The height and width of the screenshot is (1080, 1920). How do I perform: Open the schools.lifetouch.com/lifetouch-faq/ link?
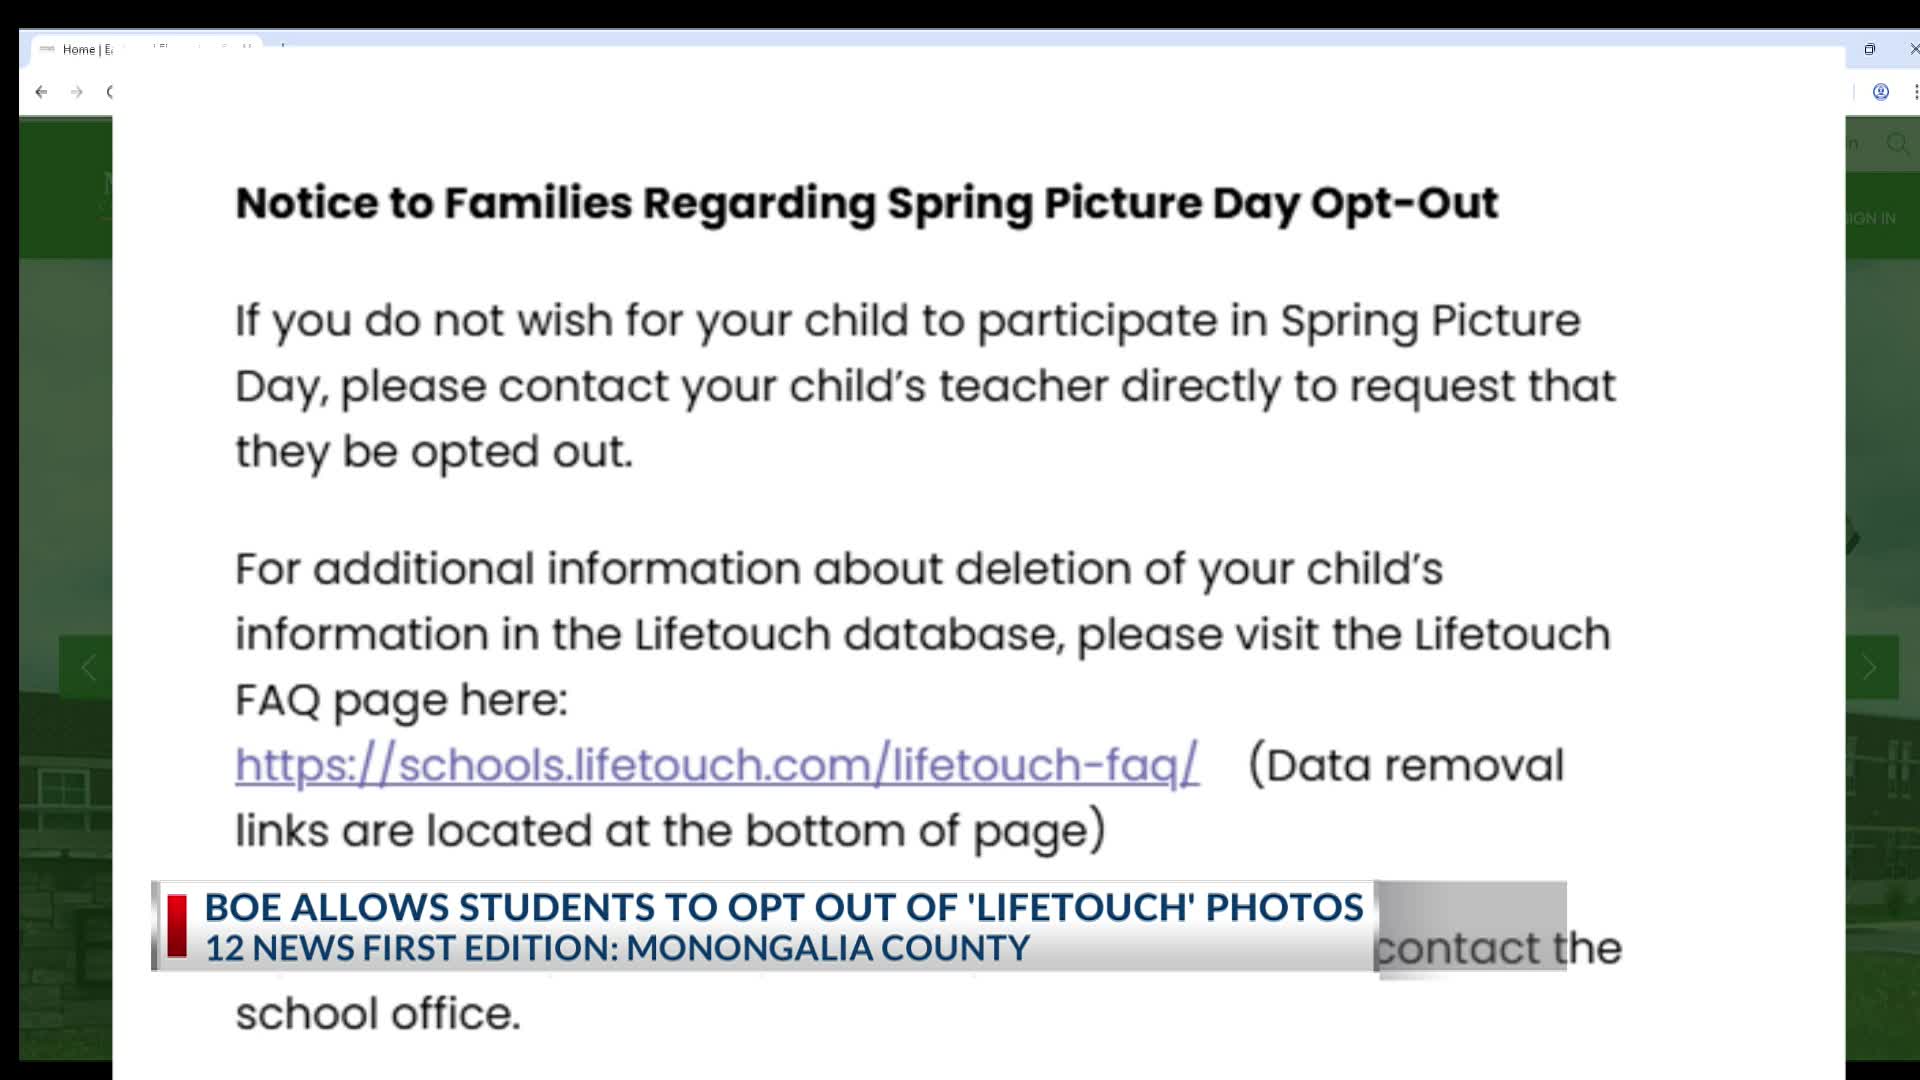[x=717, y=766]
